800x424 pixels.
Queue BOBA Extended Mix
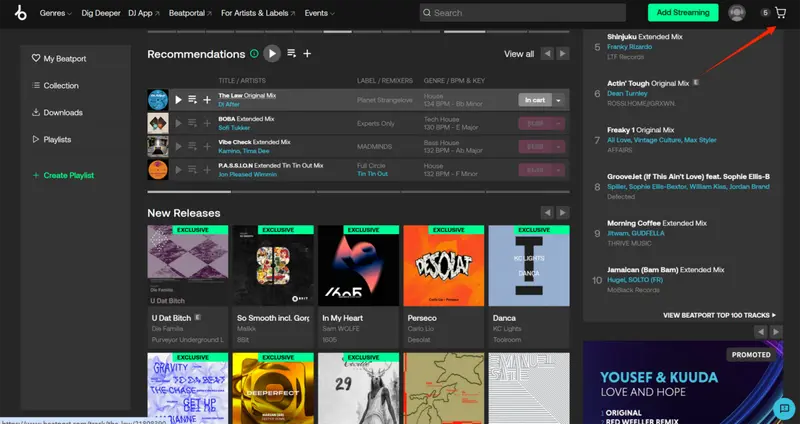tap(192, 123)
